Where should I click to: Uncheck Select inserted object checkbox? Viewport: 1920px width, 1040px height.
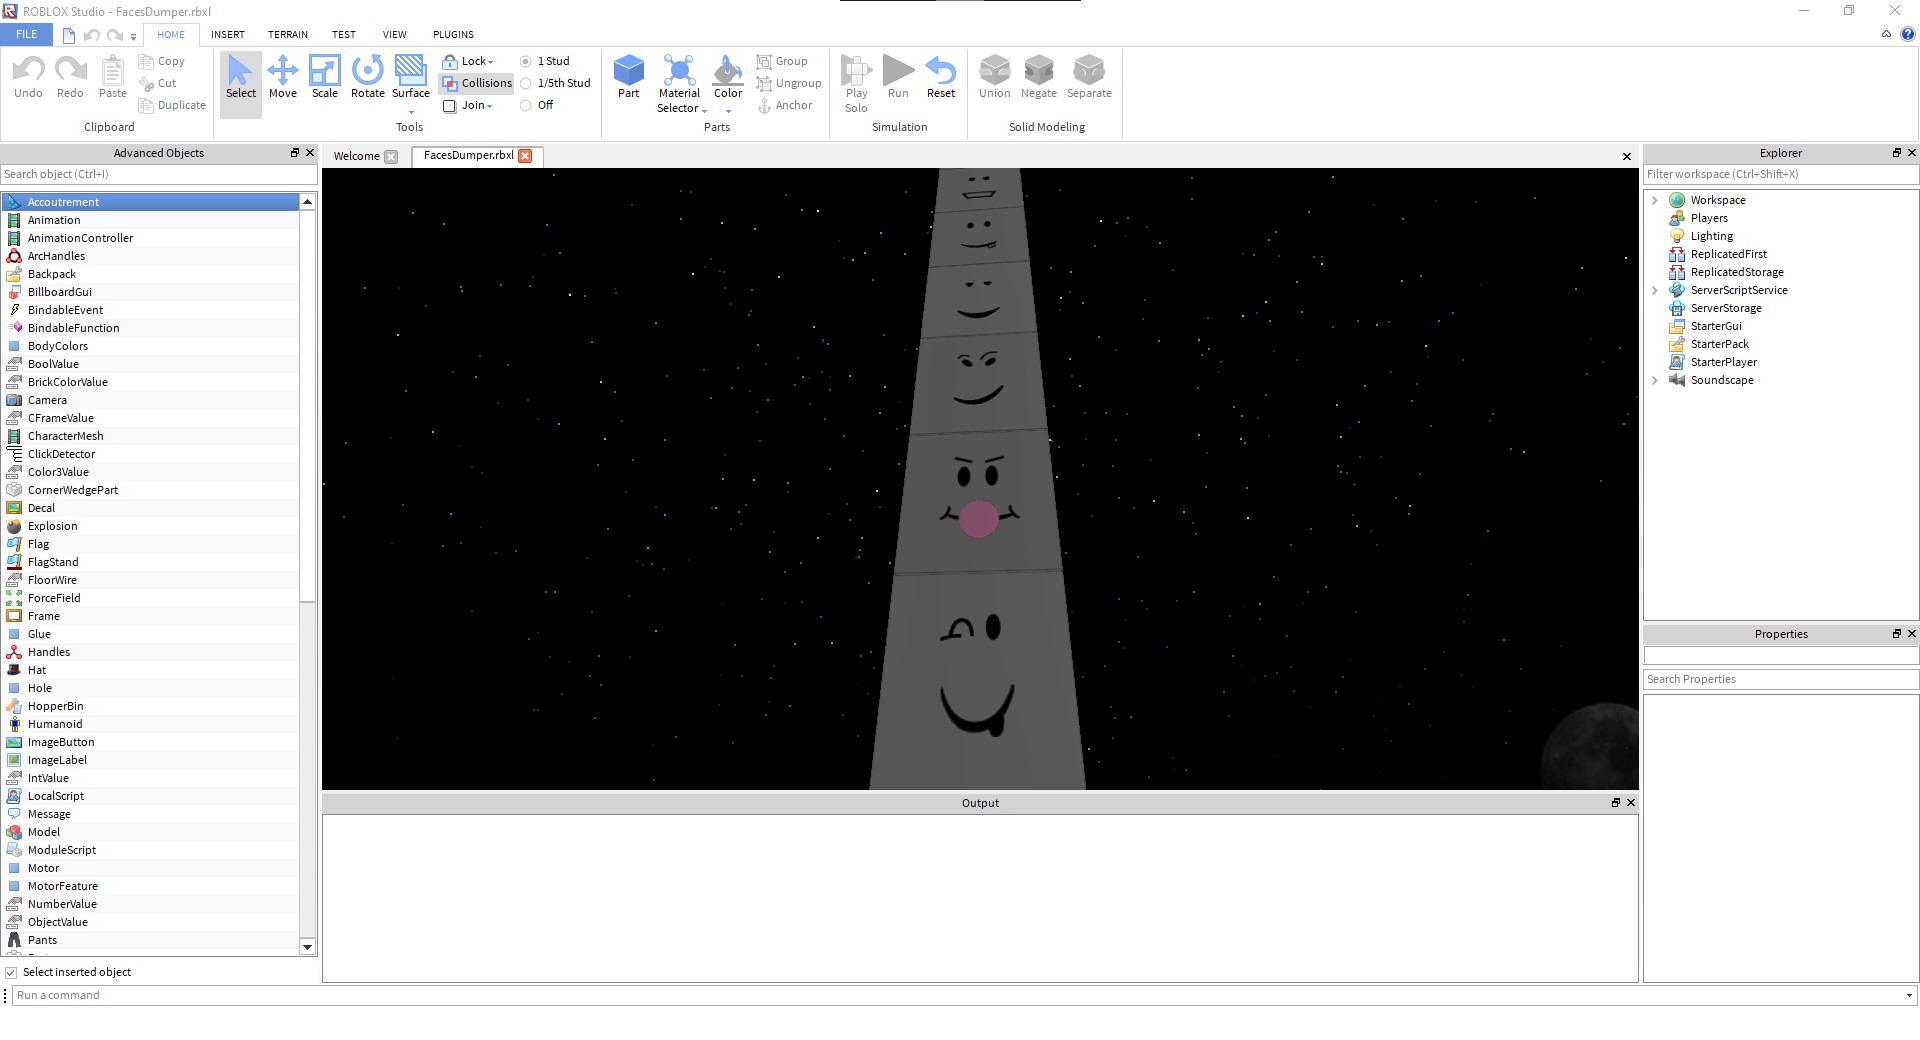11,972
